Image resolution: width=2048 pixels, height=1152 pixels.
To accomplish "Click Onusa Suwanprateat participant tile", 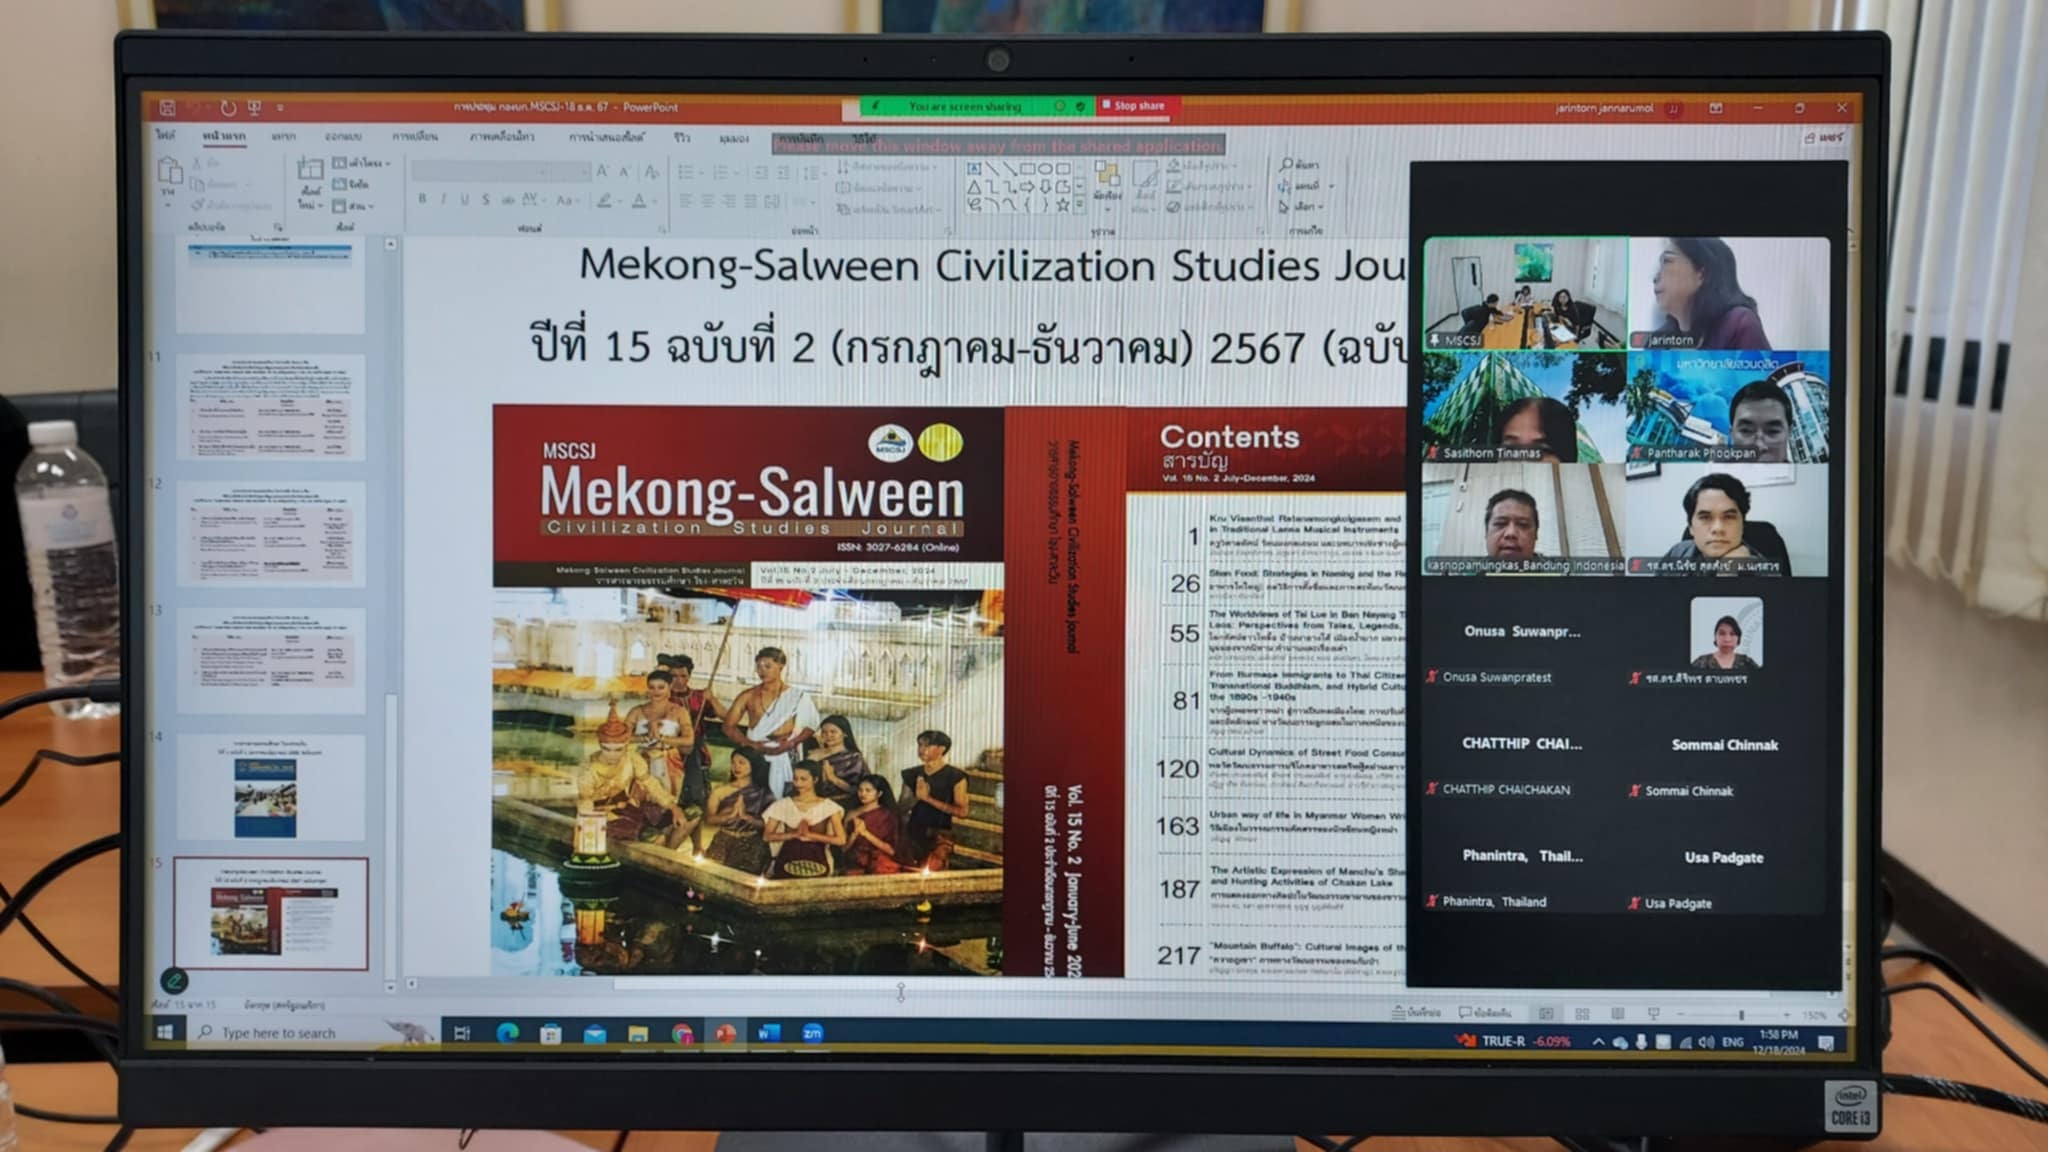I will click(x=1522, y=634).
